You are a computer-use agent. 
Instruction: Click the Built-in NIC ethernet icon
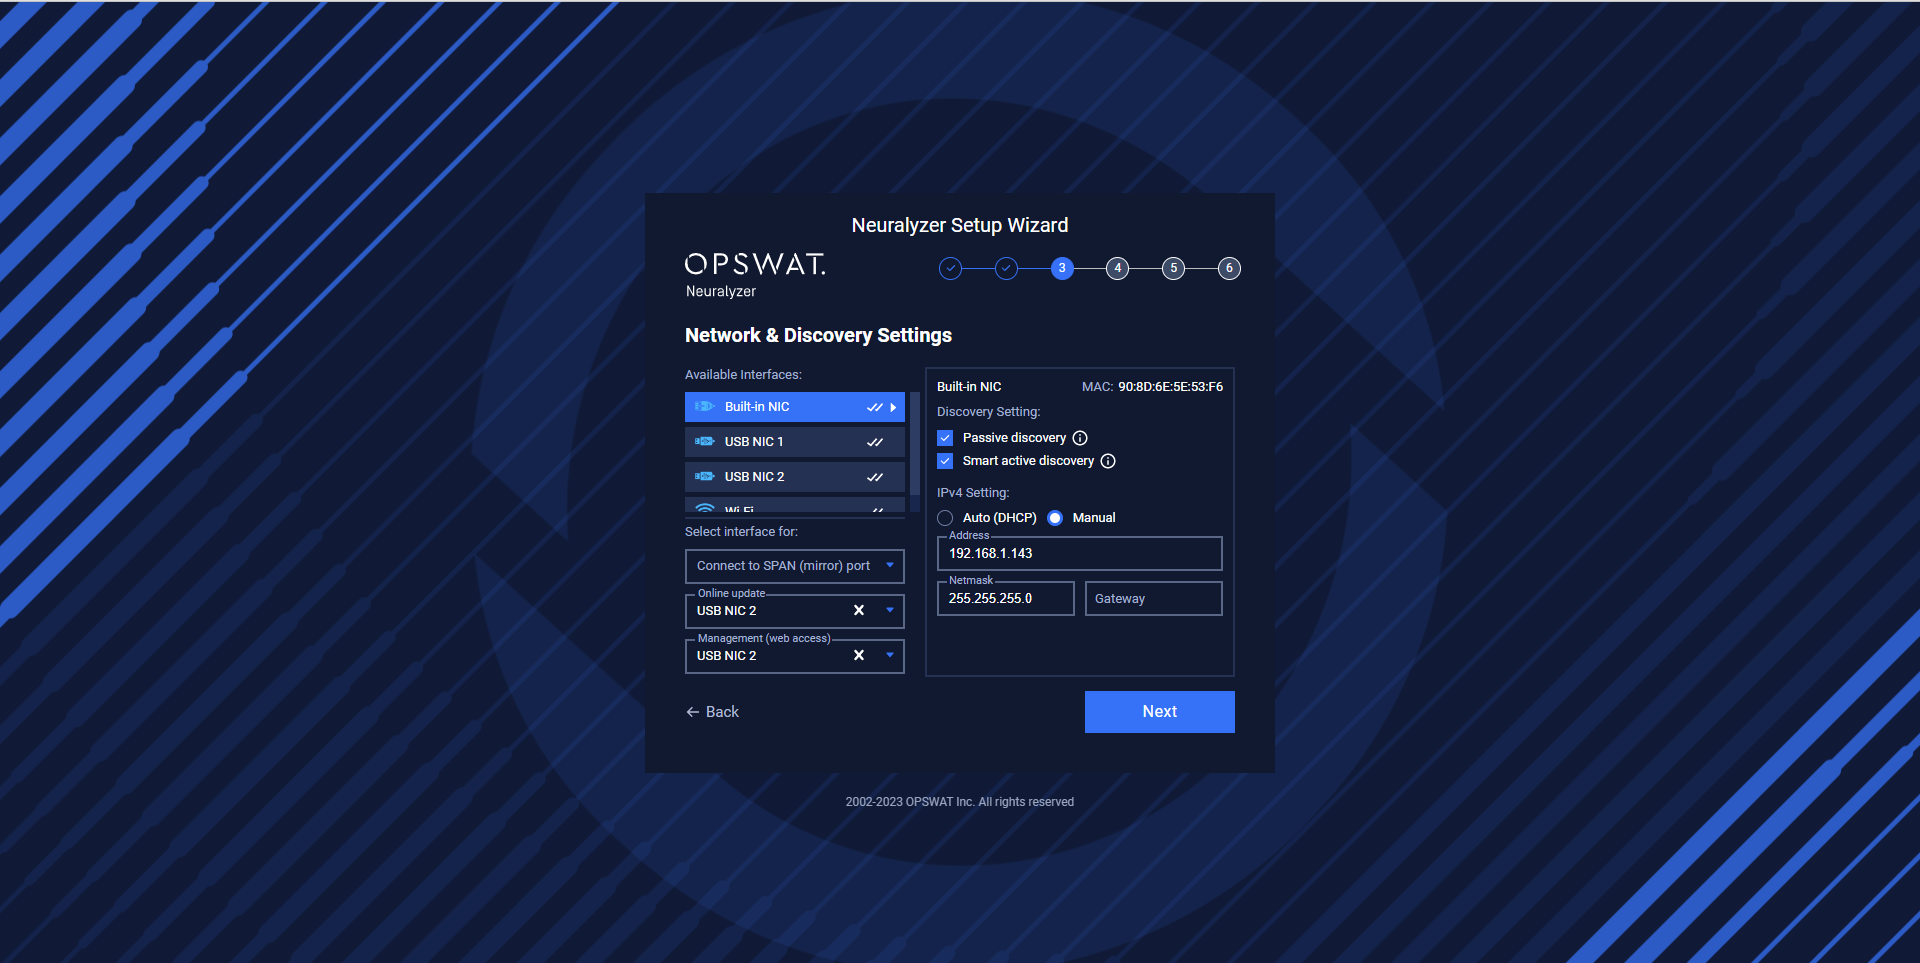click(x=704, y=407)
